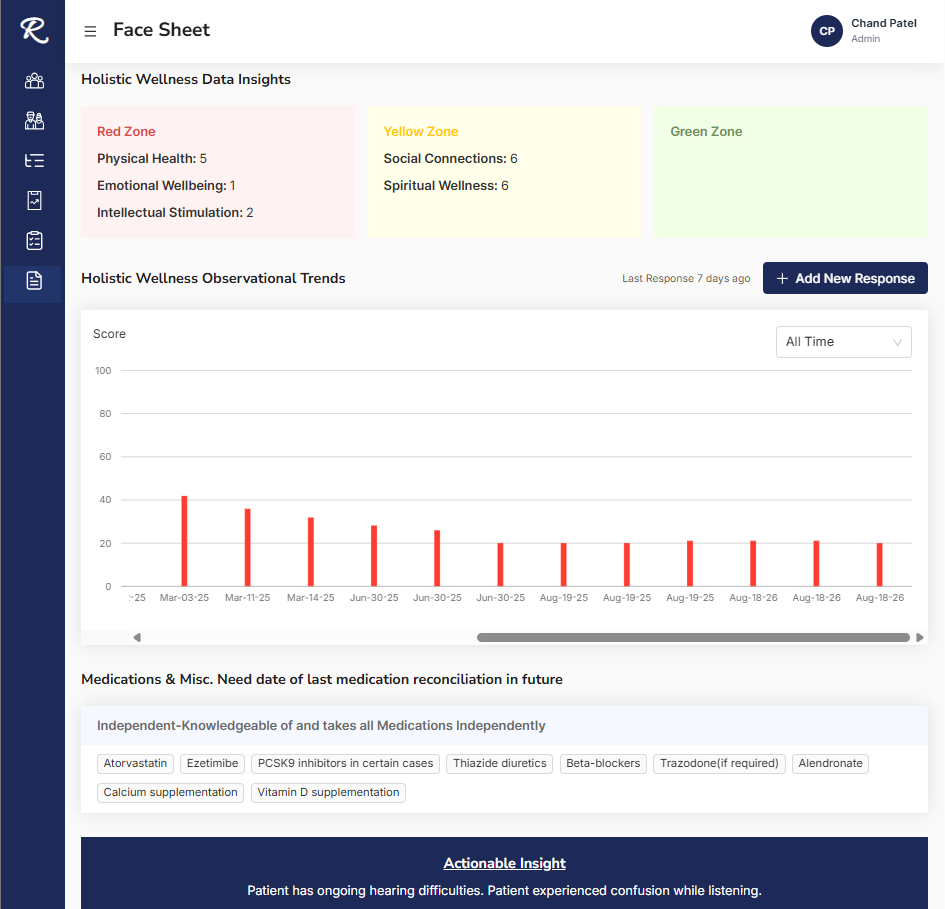Click Emotional Wellbeing: 1 entry

pyautogui.click(x=166, y=186)
